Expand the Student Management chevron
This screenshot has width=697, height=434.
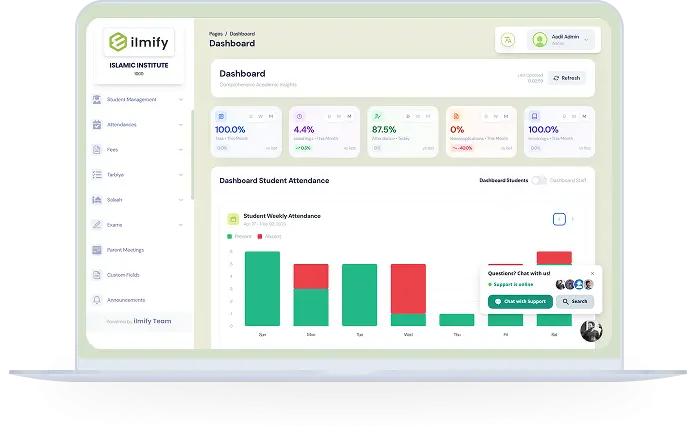pyautogui.click(x=180, y=100)
